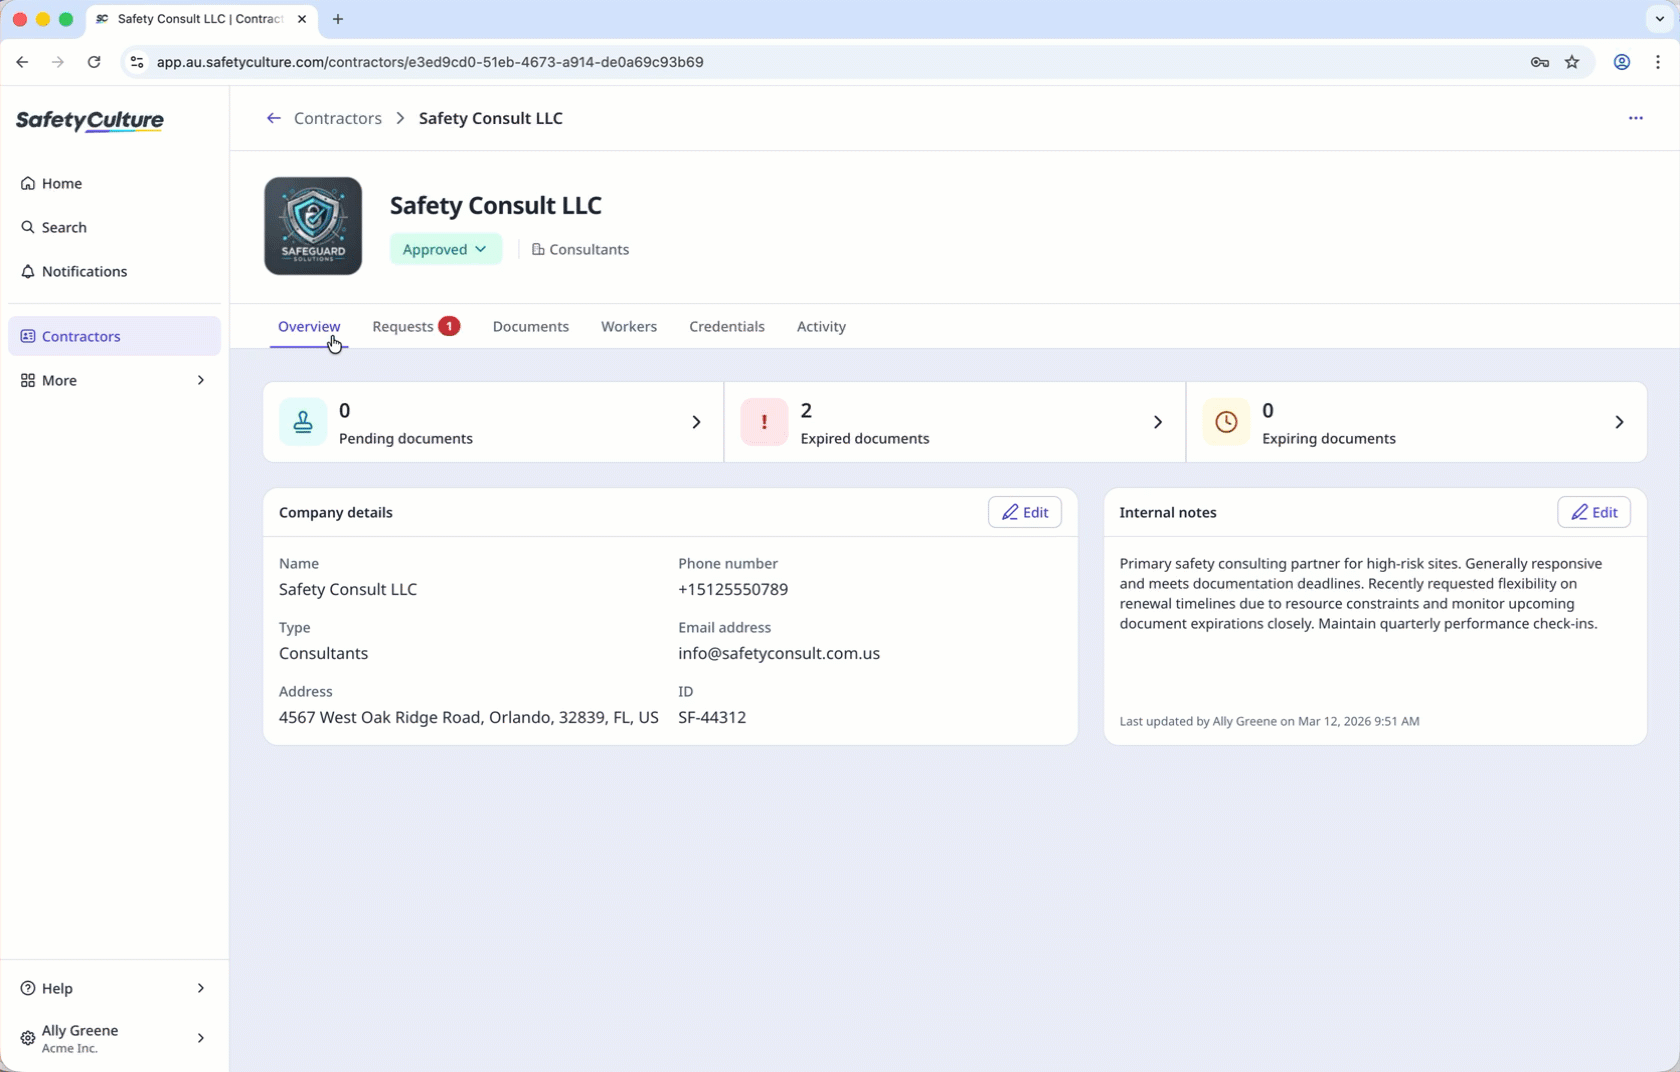Go to Contractors breadcrumb link
Image resolution: width=1680 pixels, height=1072 pixels.
click(338, 118)
